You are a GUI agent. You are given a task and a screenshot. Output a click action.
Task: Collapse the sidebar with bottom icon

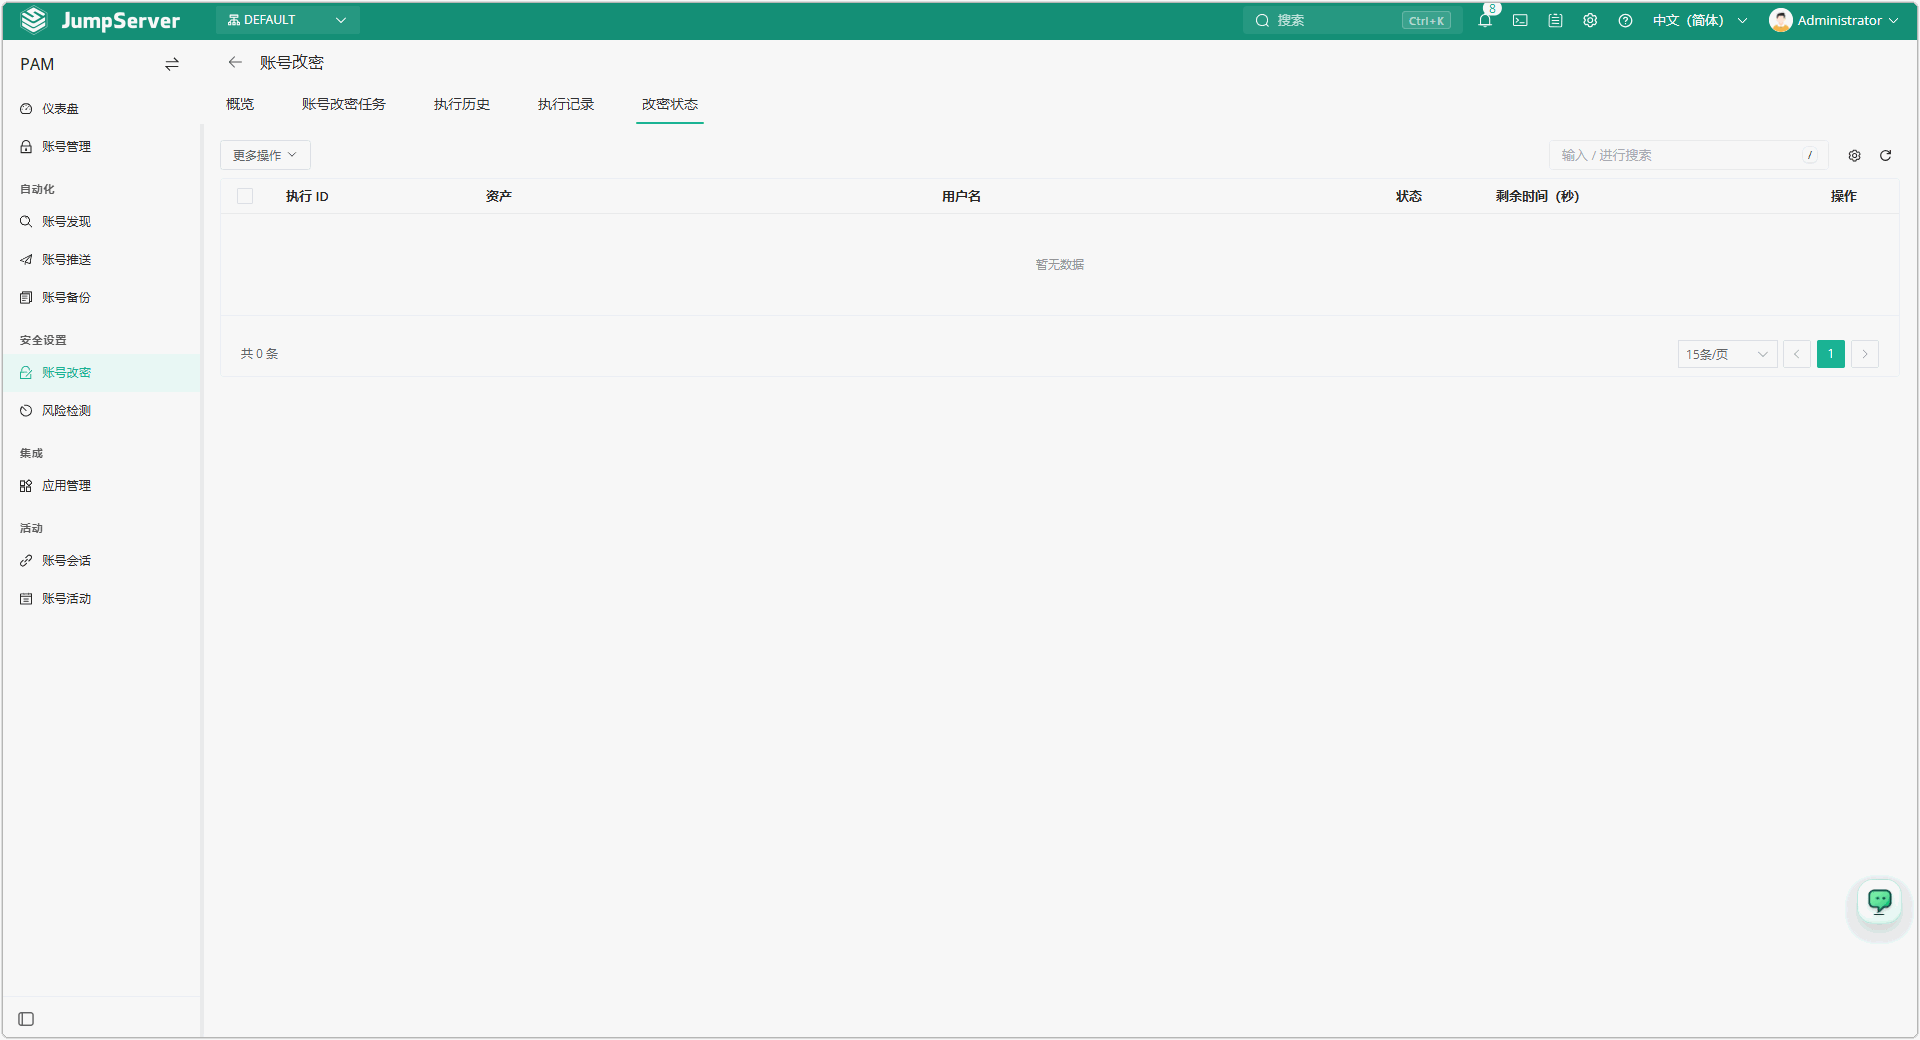pyautogui.click(x=27, y=1019)
